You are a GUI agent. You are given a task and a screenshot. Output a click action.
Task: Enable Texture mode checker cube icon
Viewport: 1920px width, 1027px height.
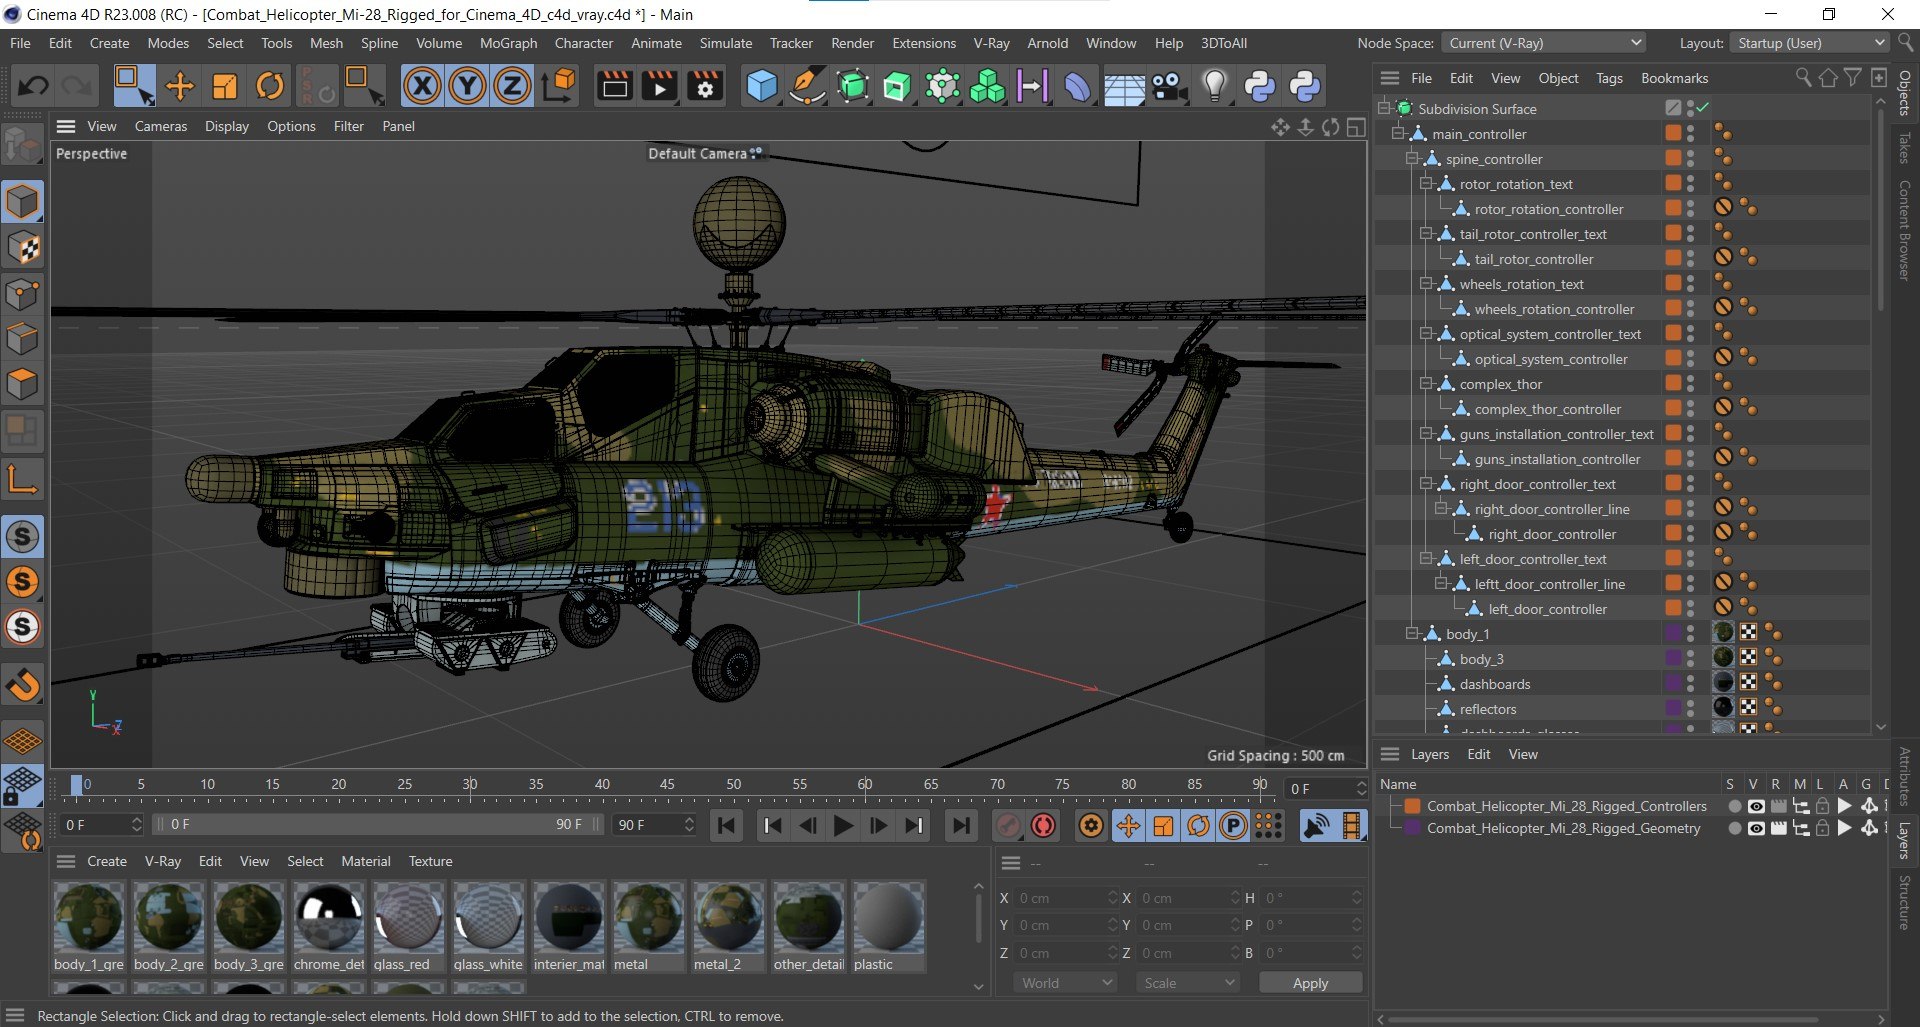(23, 248)
